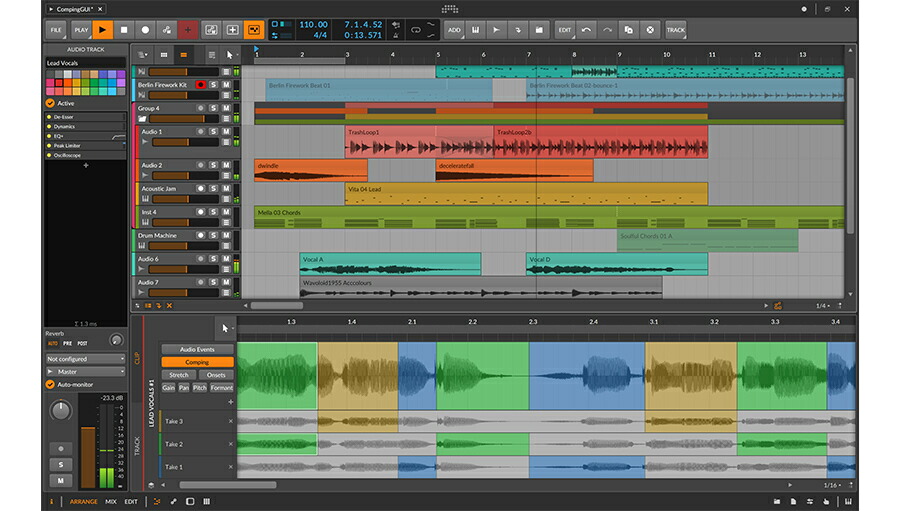The width and height of the screenshot is (900, 511).
Task: Click the Onsets button
Action: pyautogui.click(x=216, y=375)
